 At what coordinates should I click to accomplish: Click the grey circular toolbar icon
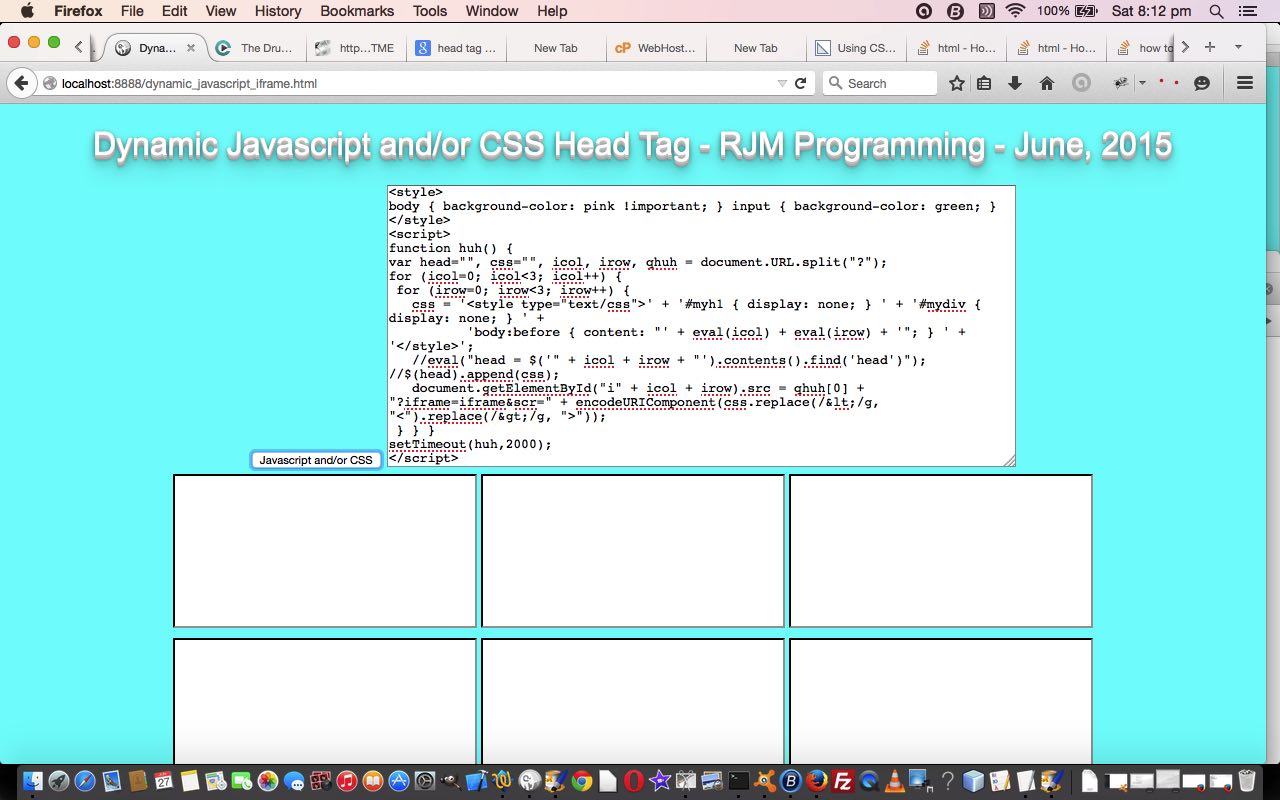1080,84
